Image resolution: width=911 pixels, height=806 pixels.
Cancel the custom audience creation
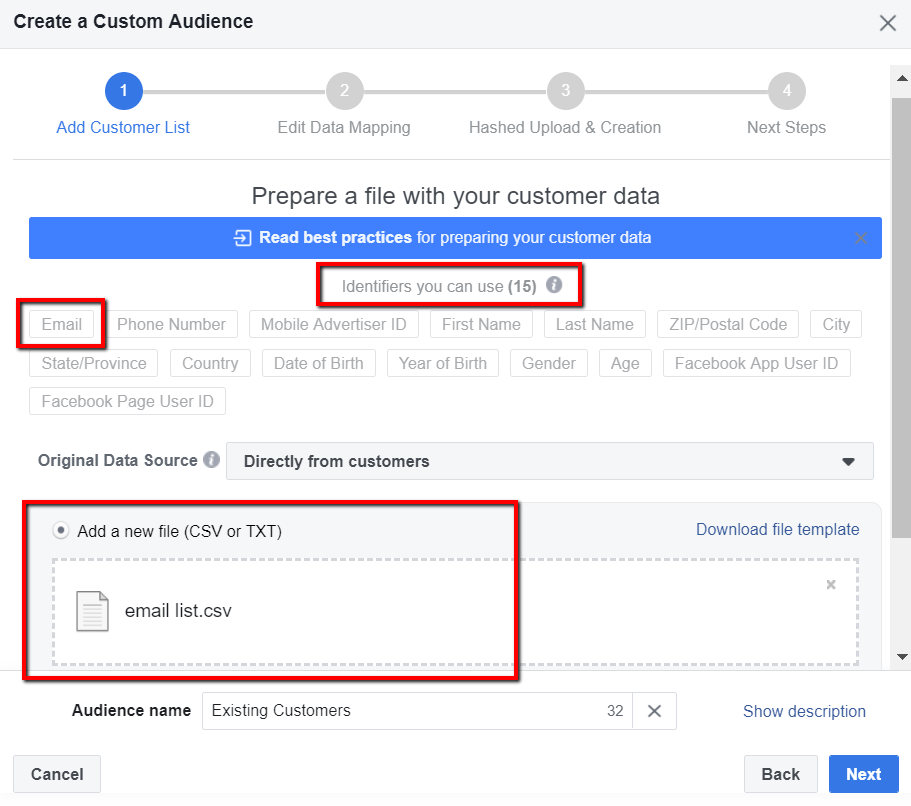pos(57,774)
